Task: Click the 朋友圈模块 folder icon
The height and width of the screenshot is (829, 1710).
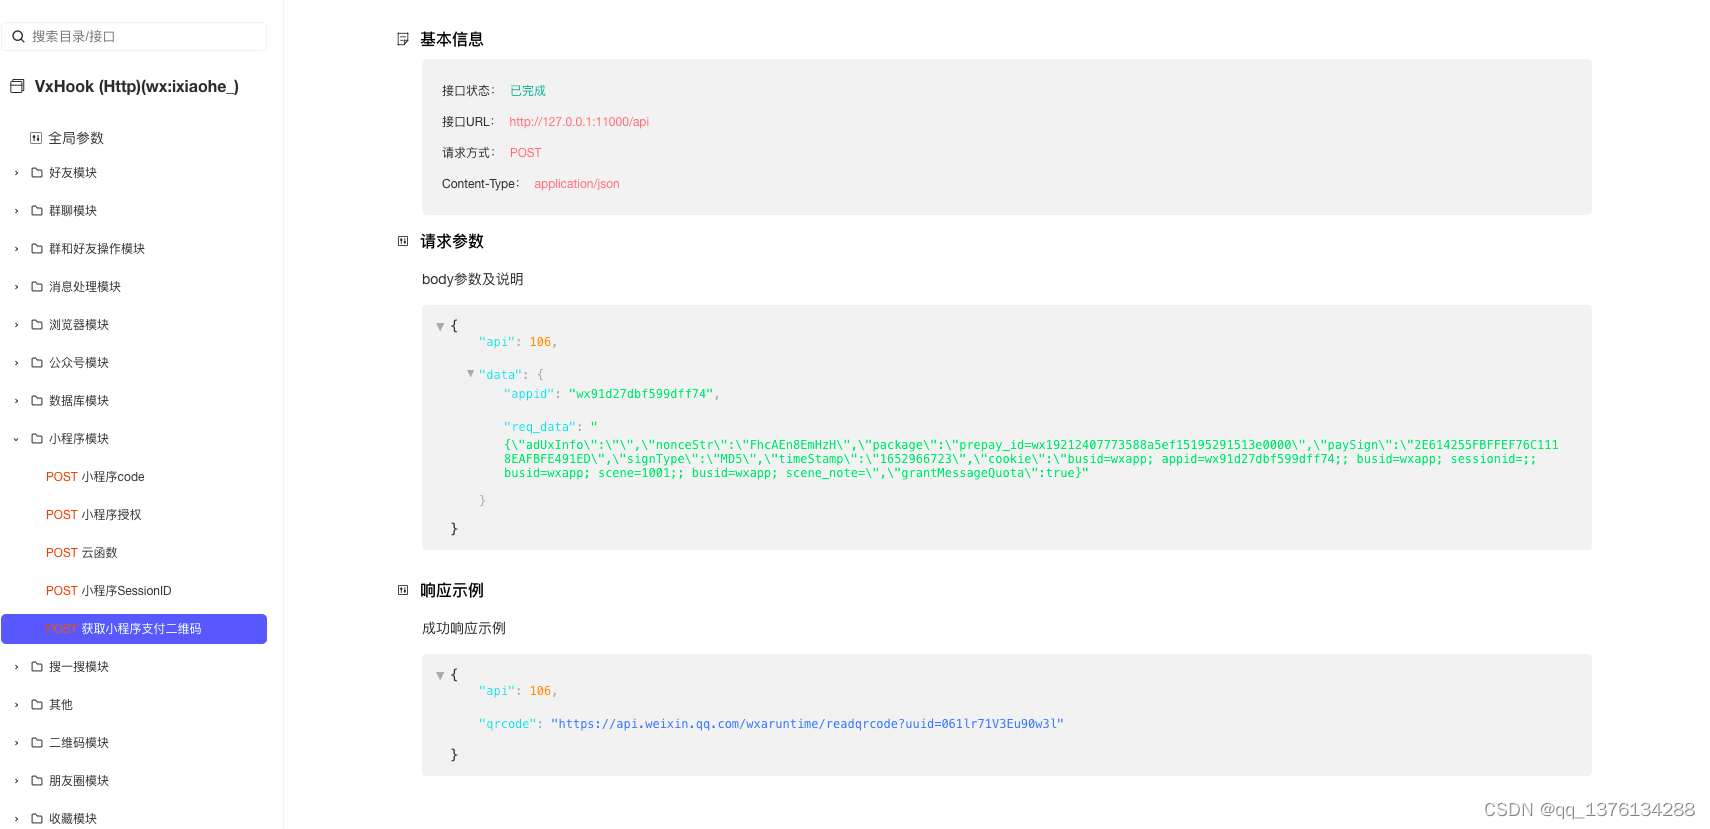Action: (37, 781)
